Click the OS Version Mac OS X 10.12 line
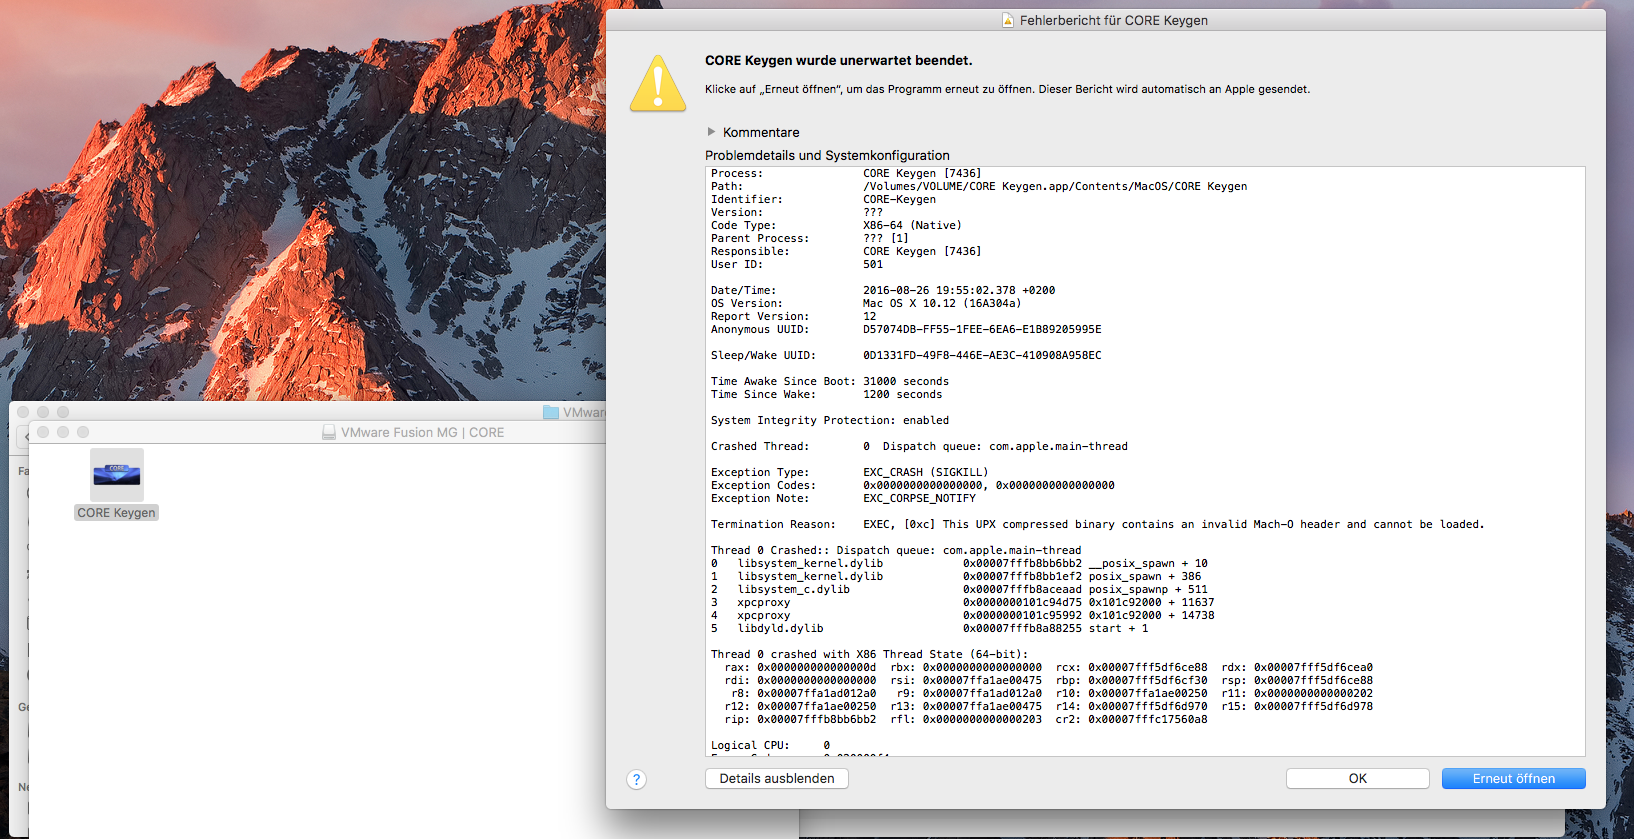Image resolution: width=1634 pixels, height=839 pixels. pyautogui.click(x=866, y=303)
